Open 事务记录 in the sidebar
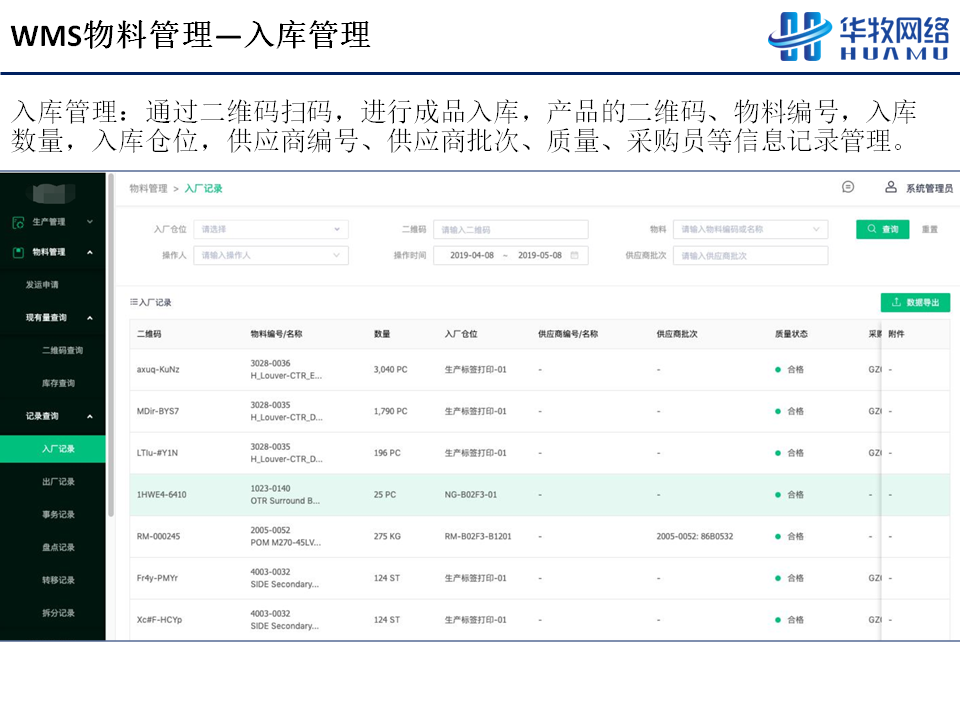Screen dimensions: 960x720 58,514
